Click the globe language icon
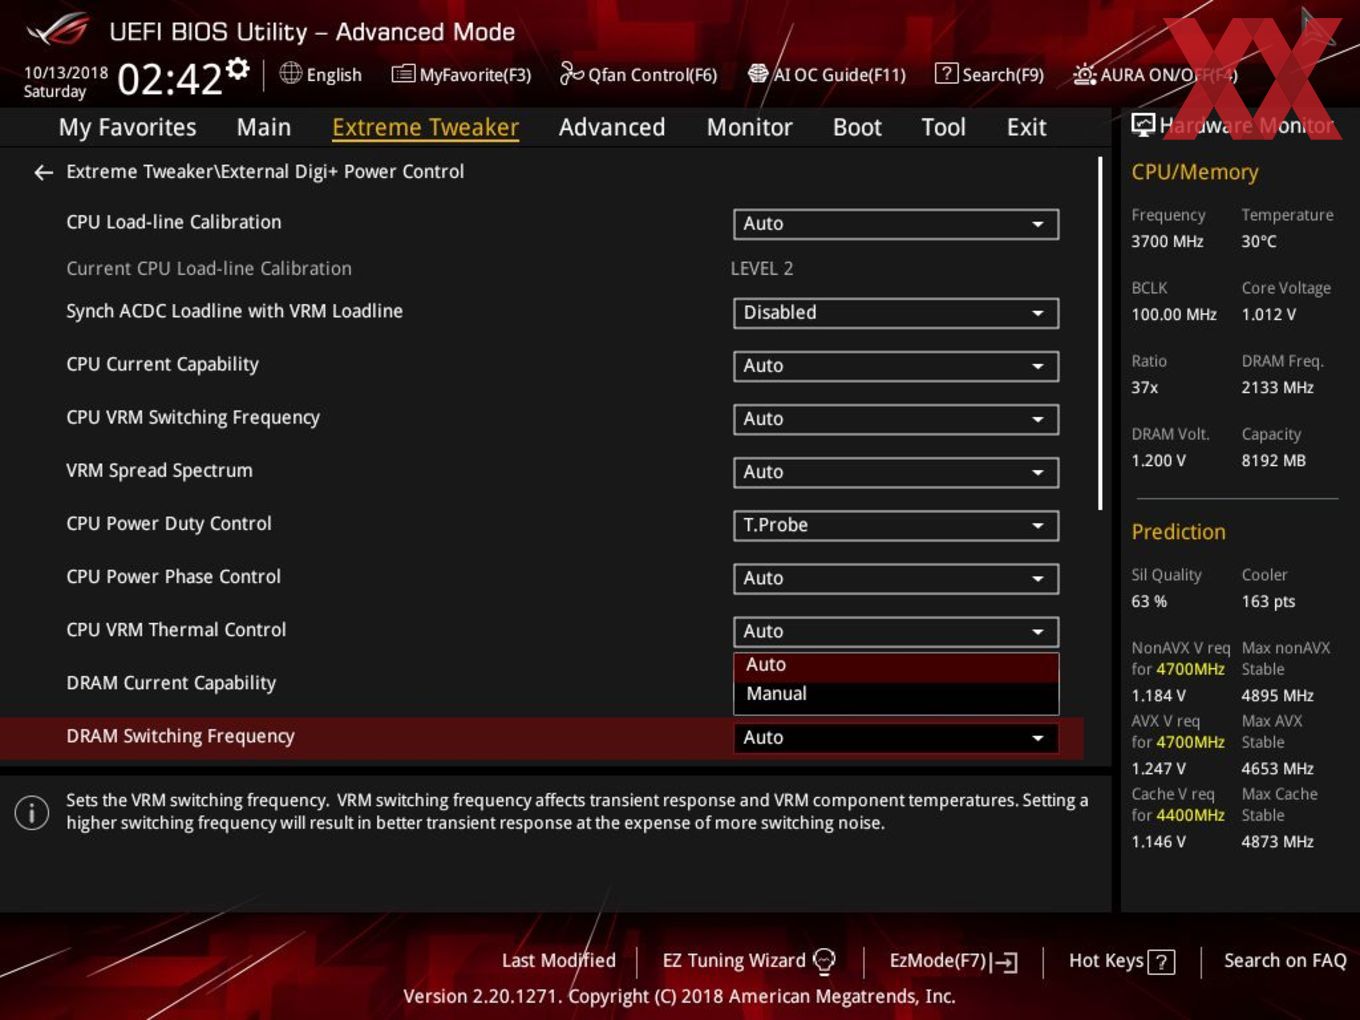 (x=291, y=73)
